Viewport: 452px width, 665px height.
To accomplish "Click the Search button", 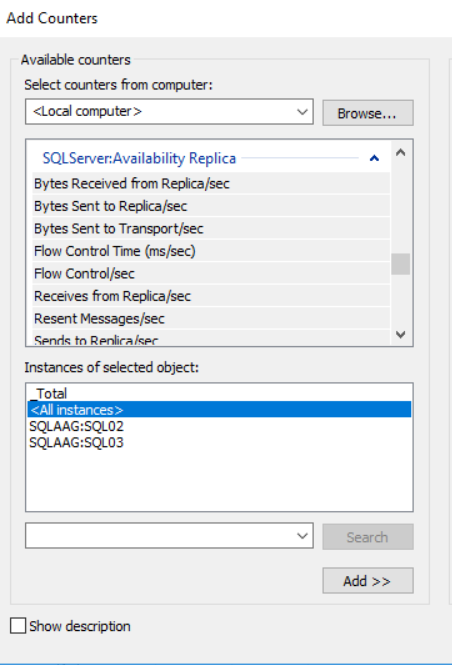I will point(368,537).
